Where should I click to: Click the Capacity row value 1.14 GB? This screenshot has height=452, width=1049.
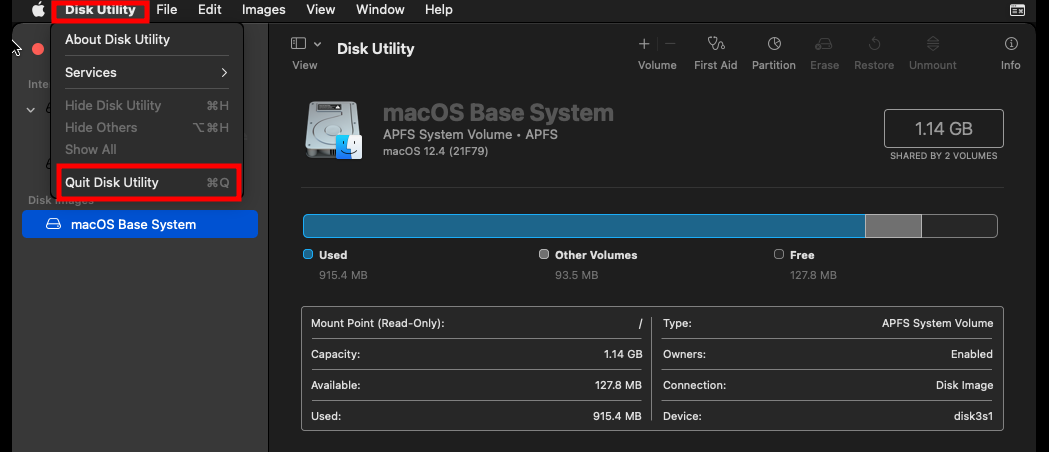[x=623, y=354]
